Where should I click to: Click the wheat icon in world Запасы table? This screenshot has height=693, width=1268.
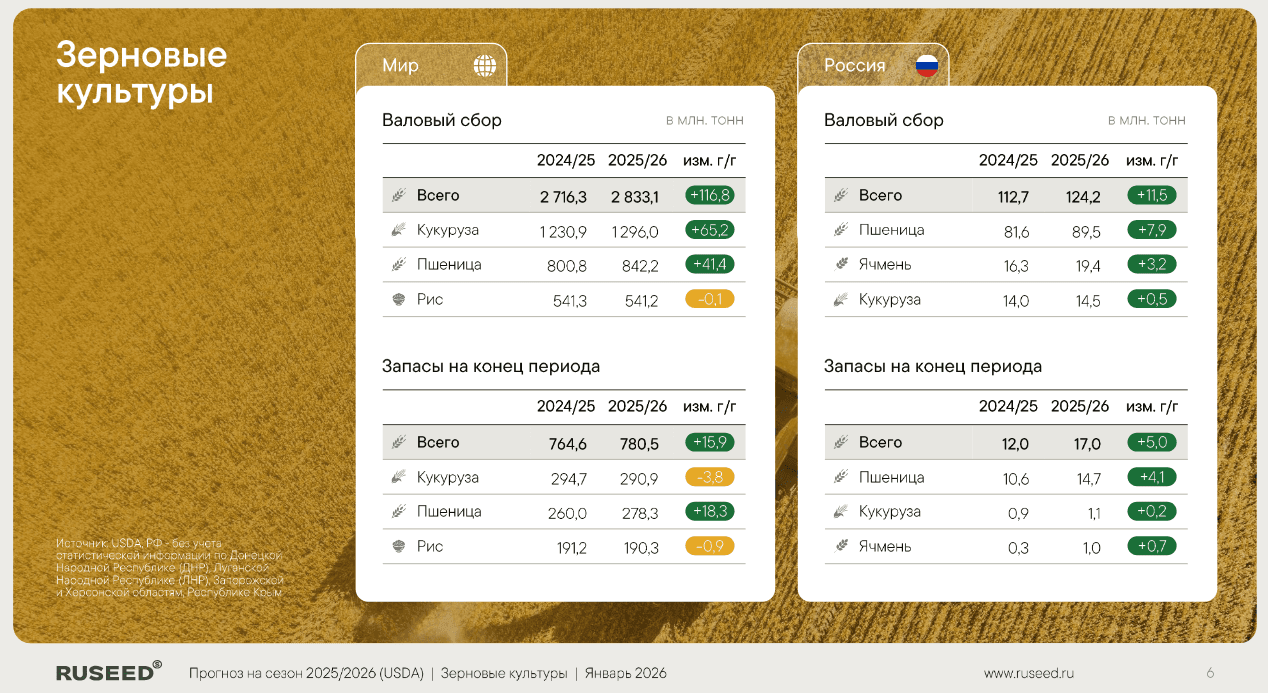[x=398, y=512]
